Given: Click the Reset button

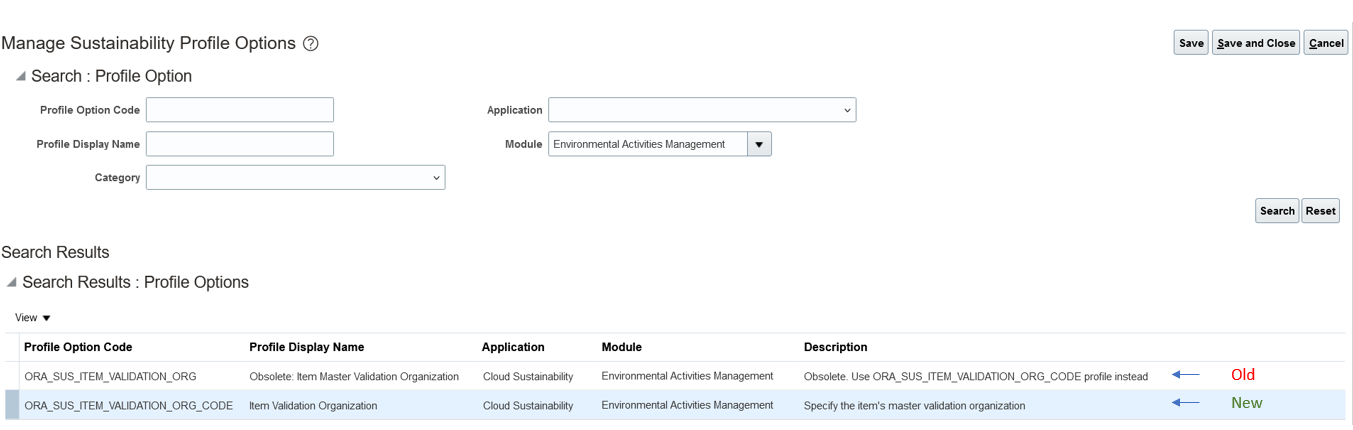Looking at the screenshot, I should click(x=1320, y=211).
